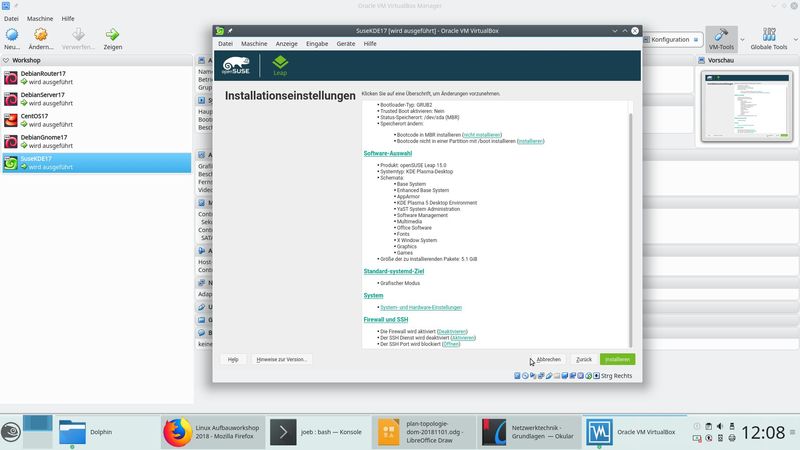The width and height of the screenshot is (800, 450).
Task: Click Hinweise zur Version button
Action: click(x=281, y=359)
